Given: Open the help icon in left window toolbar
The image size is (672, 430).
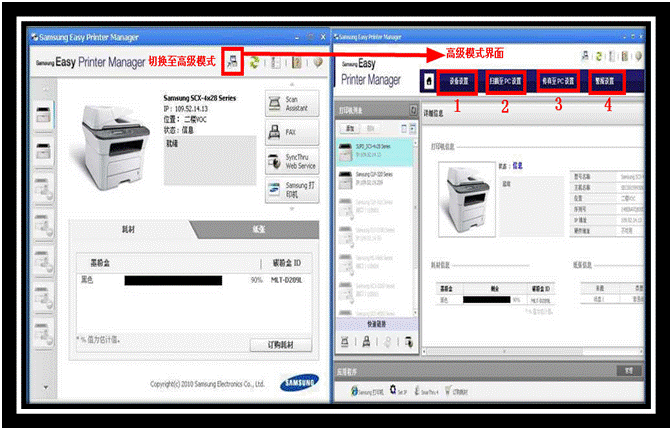Looking at the screenshot, I should click(297, 63).
